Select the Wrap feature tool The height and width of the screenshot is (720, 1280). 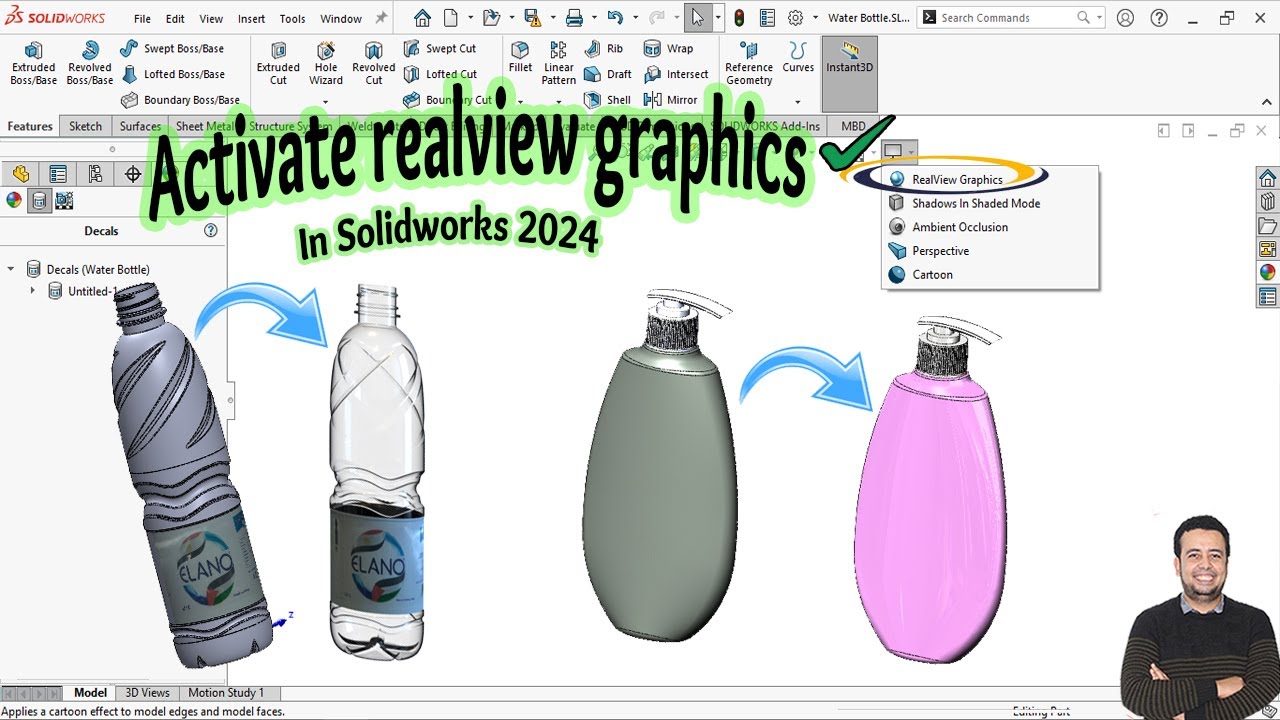pos(669,48)
